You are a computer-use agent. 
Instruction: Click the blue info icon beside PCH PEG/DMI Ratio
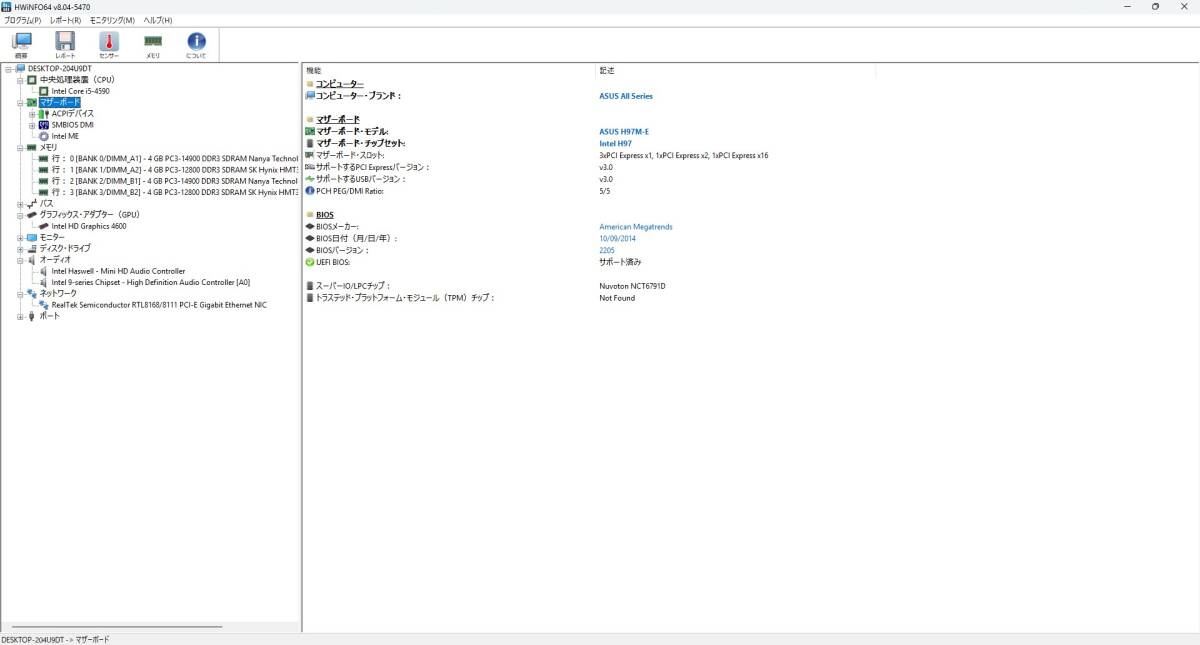tap(310, 190)
